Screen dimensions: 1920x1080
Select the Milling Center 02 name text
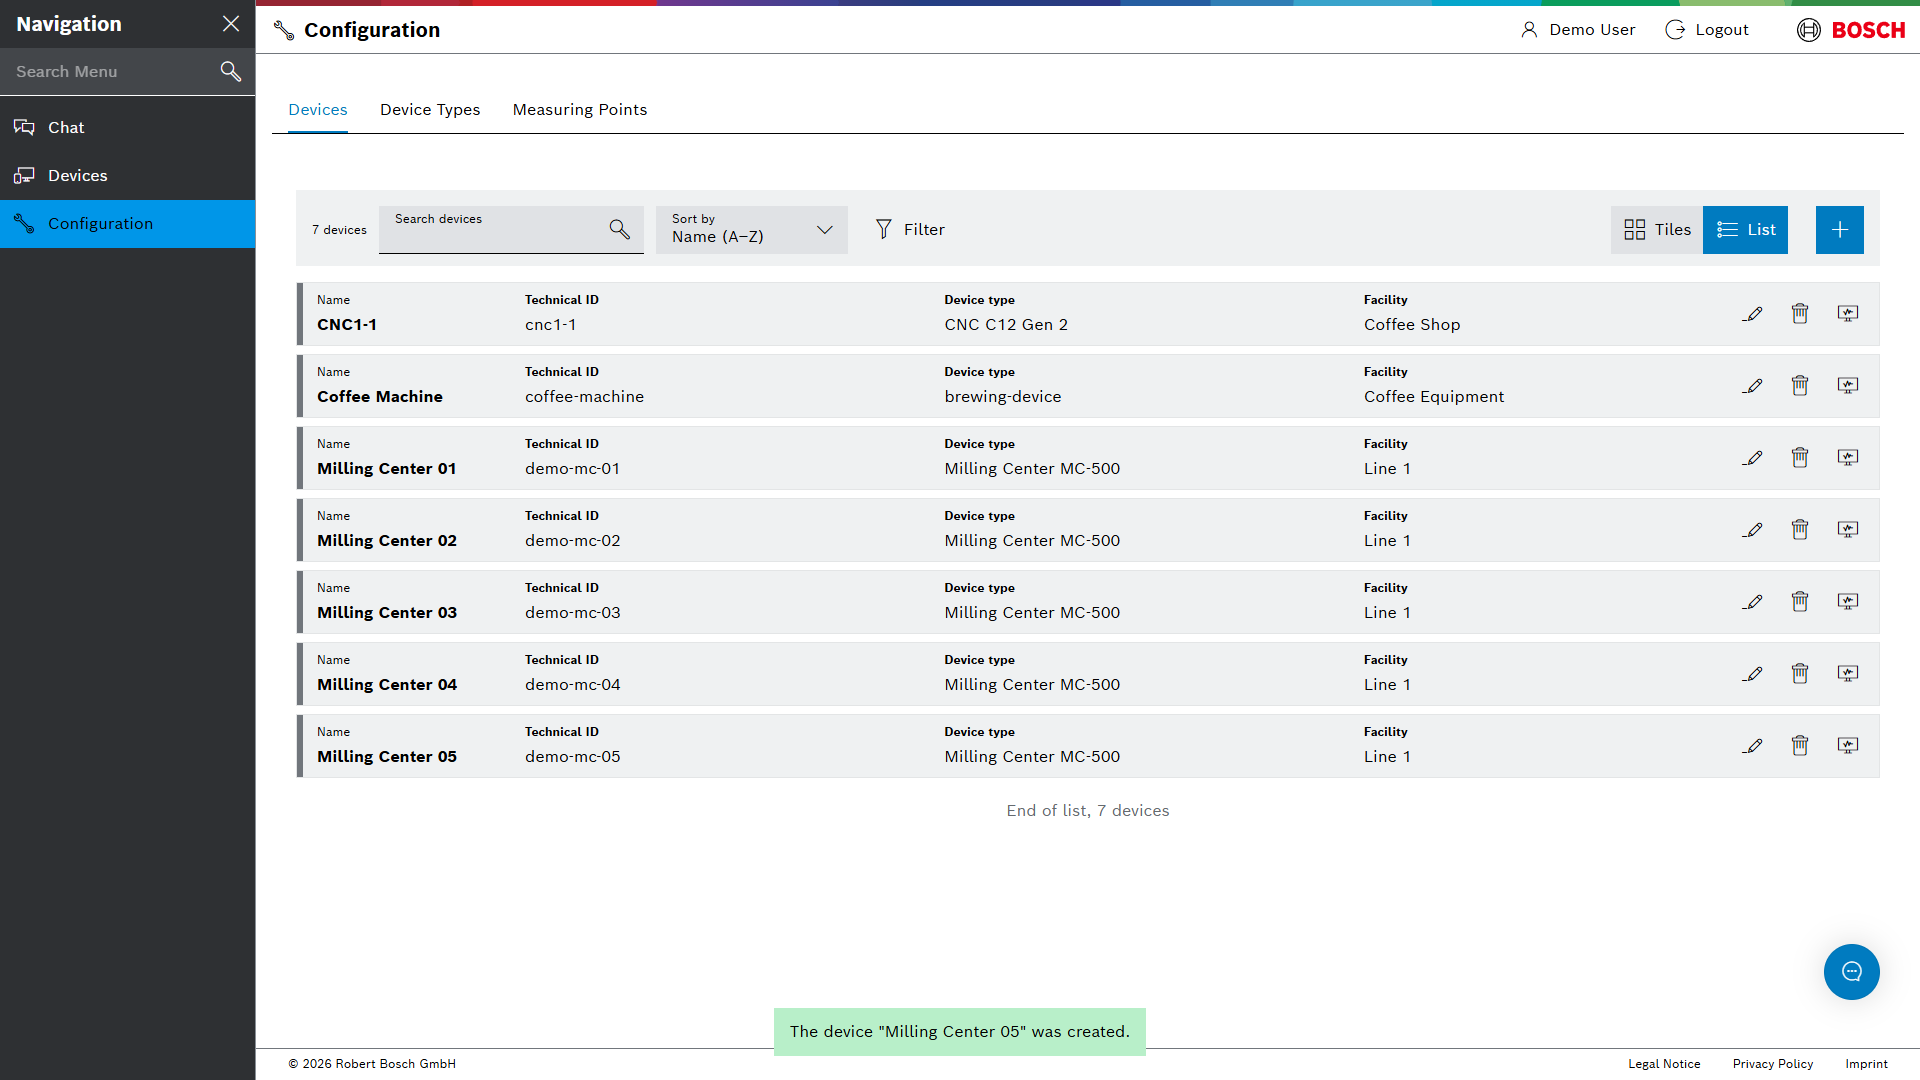387,541
